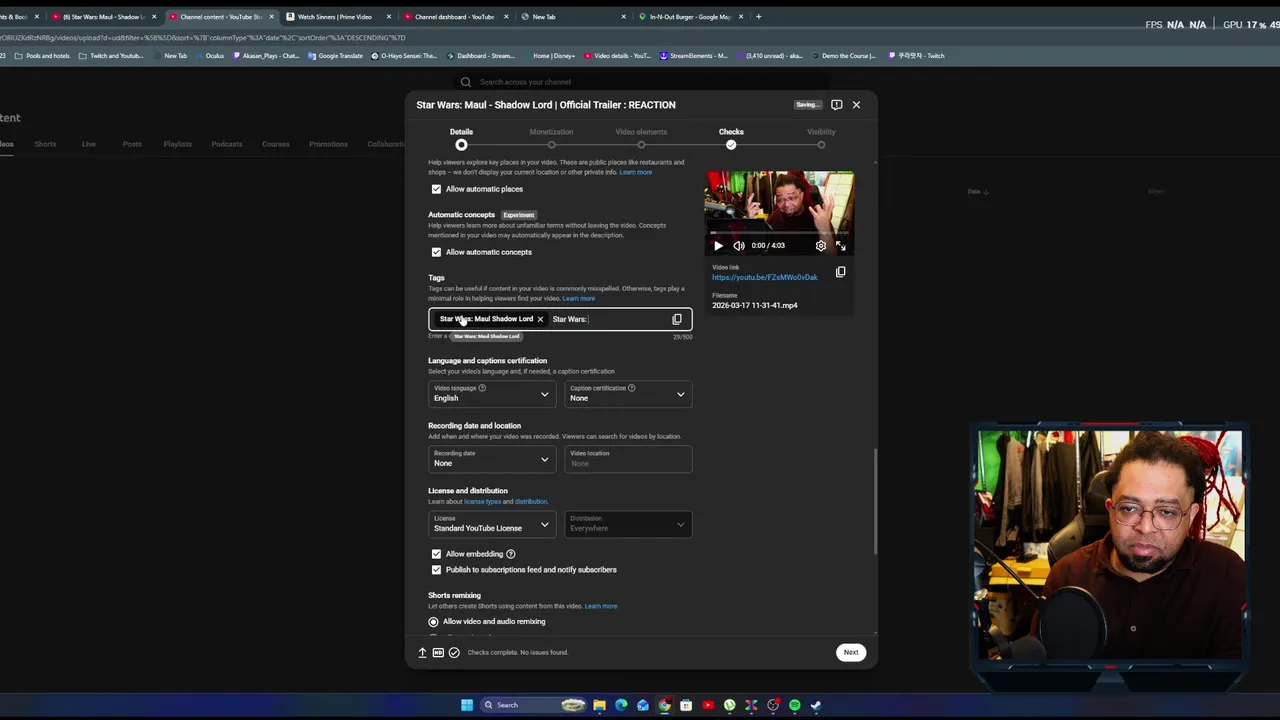This screenshot has width=1280, height=720.
Task: Go to the Video elements step
Action: 641,138
